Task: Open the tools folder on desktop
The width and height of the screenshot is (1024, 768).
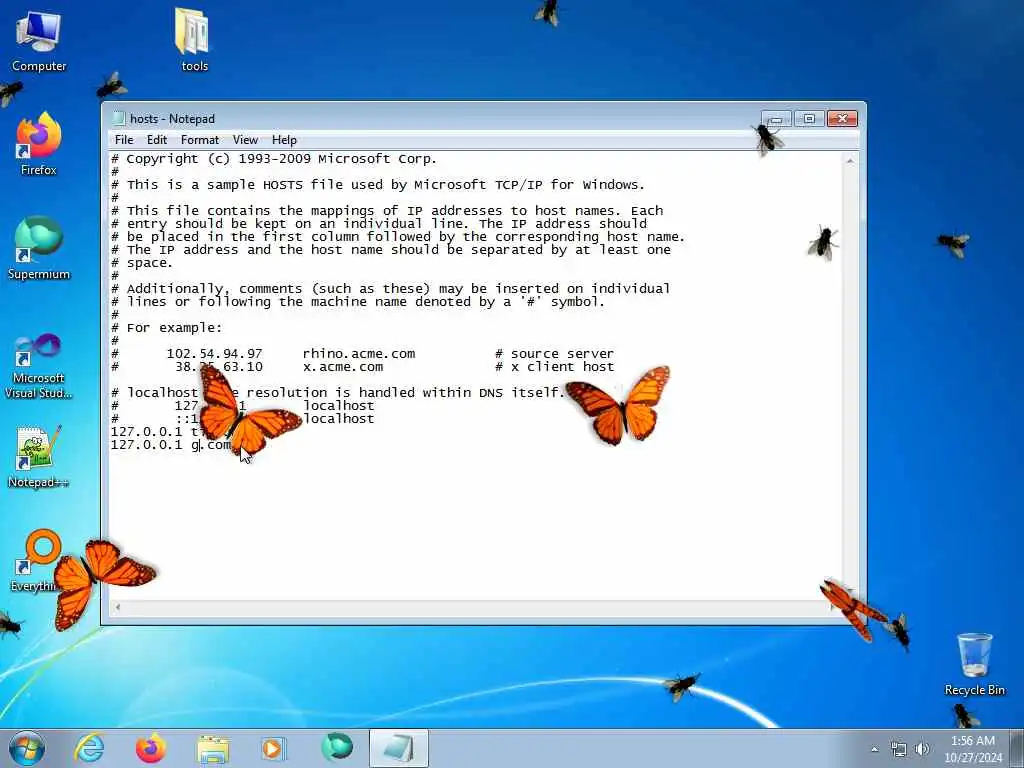Action: 194,39
